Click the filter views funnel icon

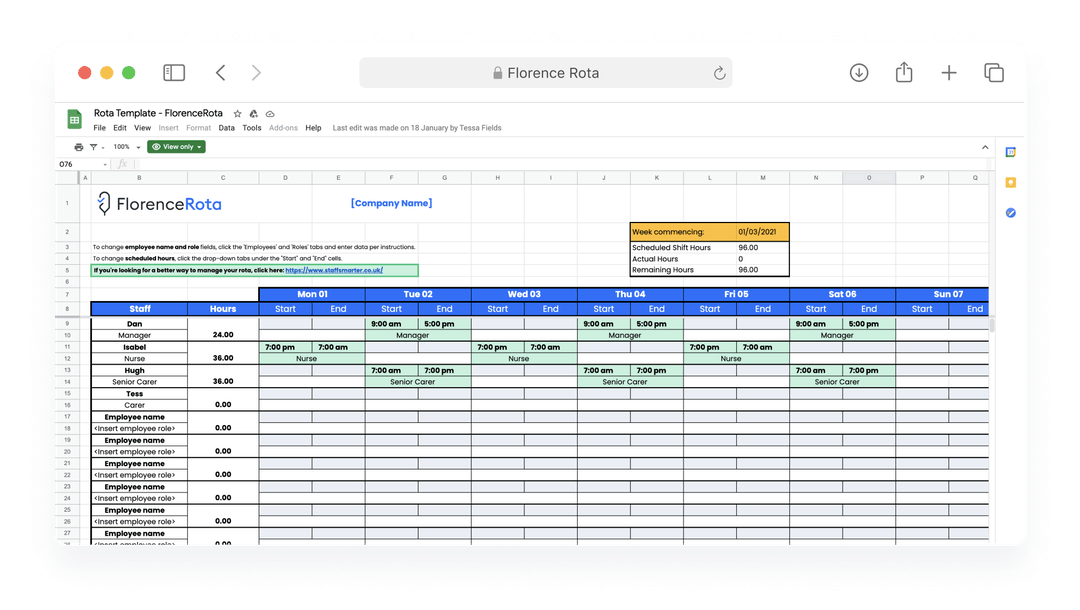[92, 146]
